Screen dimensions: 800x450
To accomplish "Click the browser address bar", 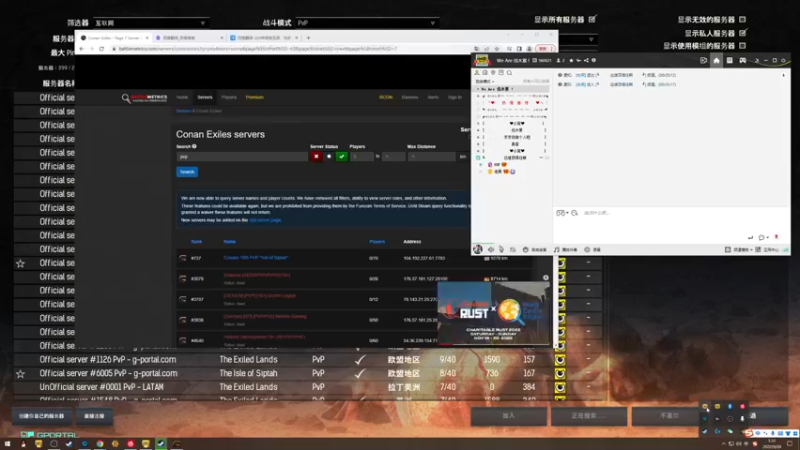I will tap(291, 48).
